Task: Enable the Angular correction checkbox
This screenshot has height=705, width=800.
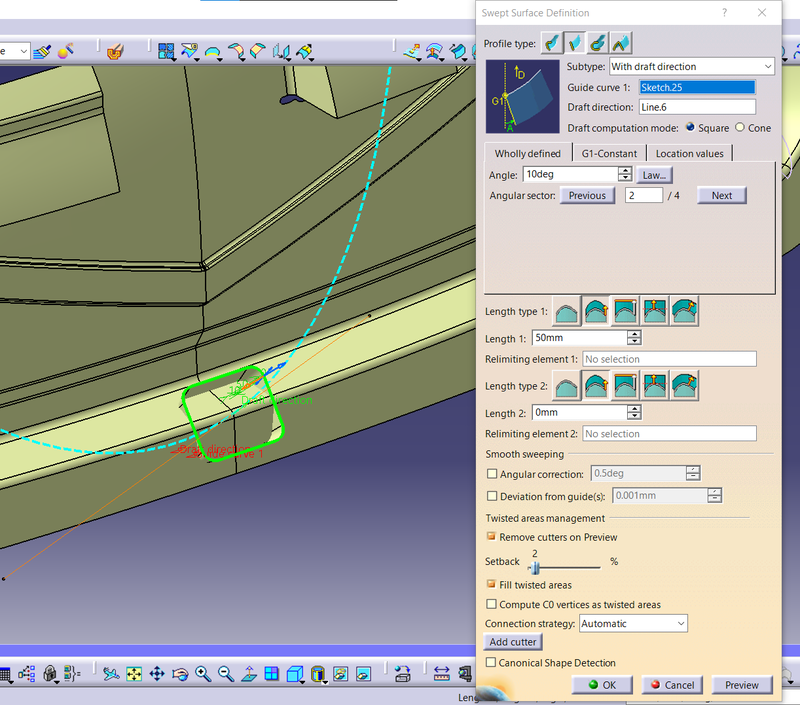Action: click(x=491, y=474)
